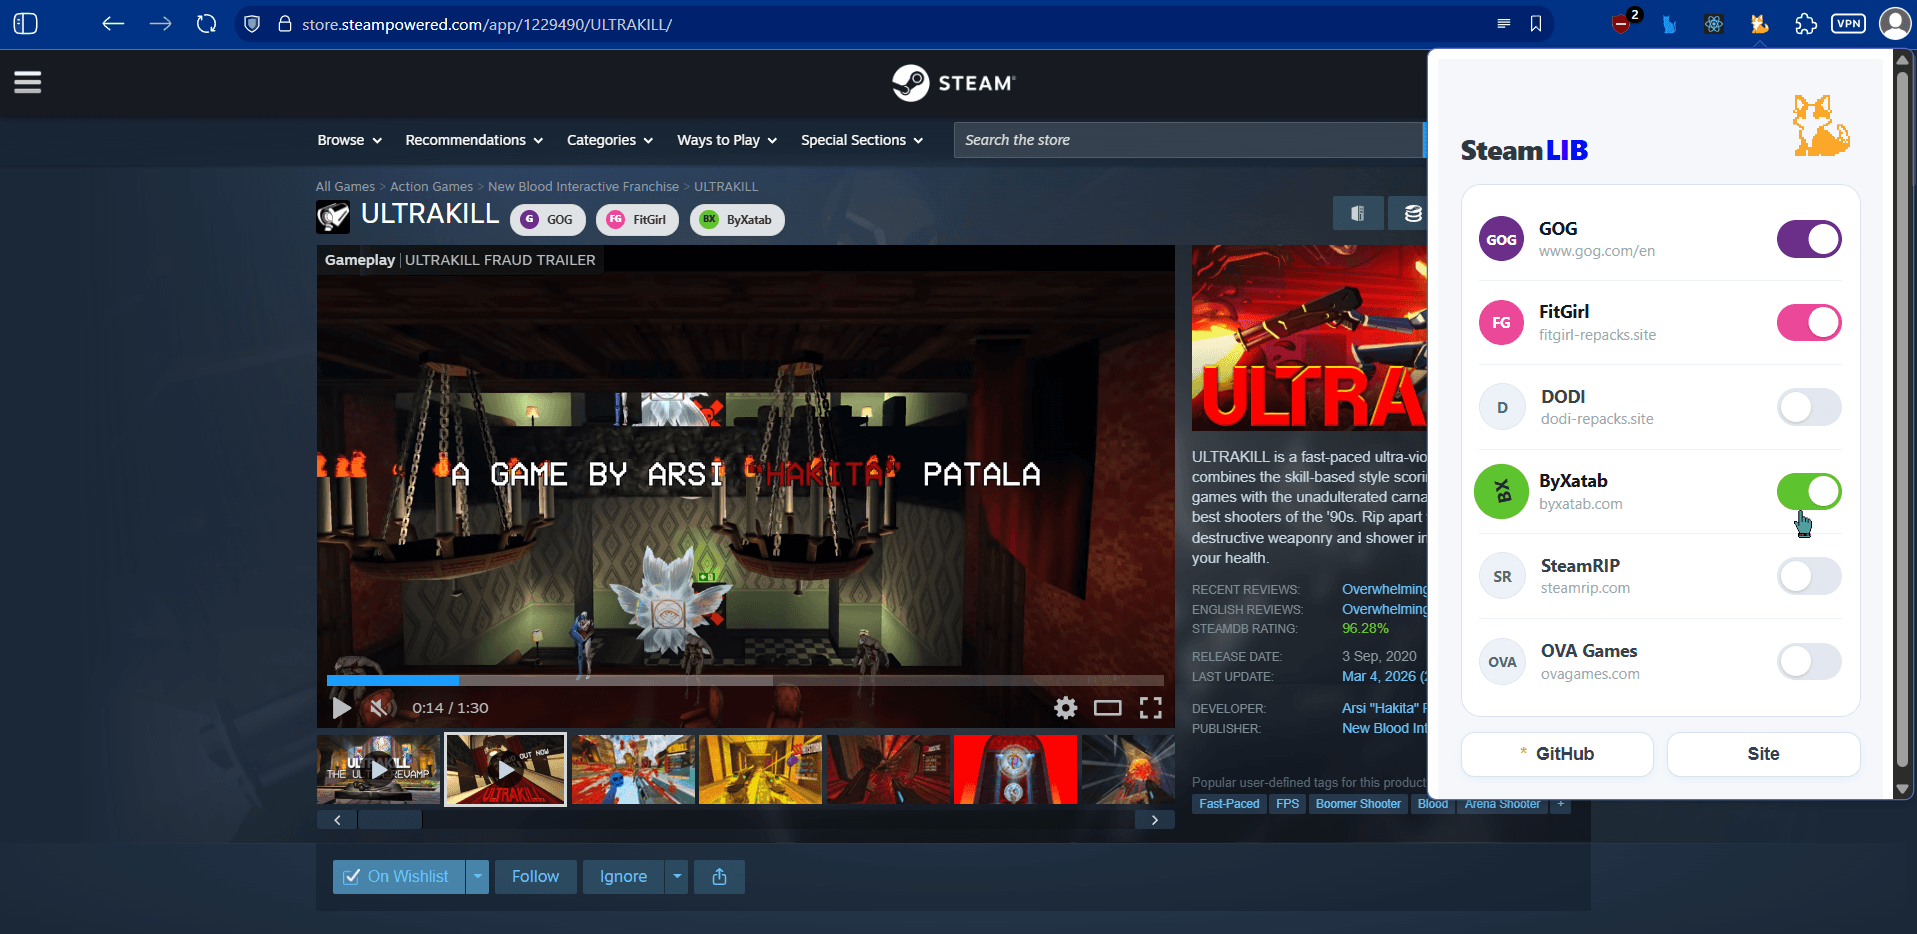Click the GOG badge beside the ULTRAKILL title
The height and width of the screenshot is (934, 1917).
point(547,219)
